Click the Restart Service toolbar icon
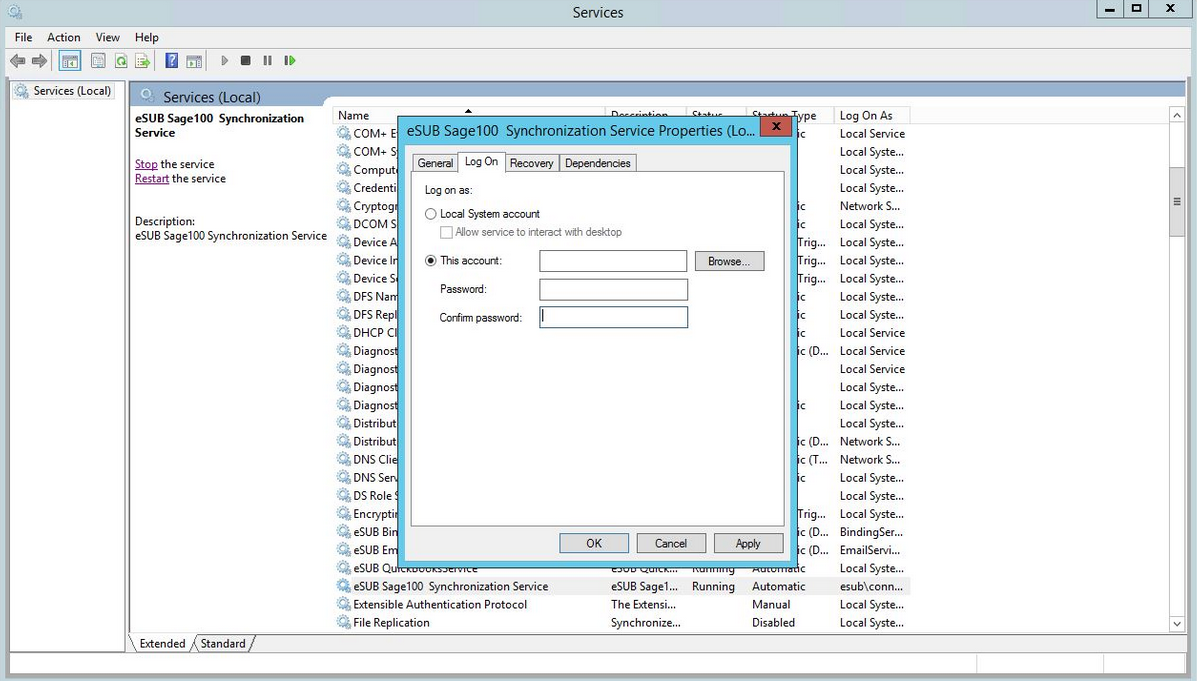 (289, 60)
